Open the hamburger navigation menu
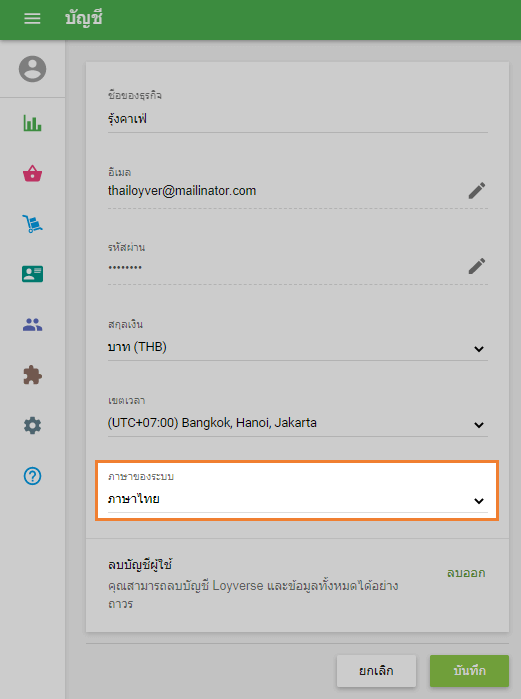Image resolution: width=521 pixels, height=699 pixels. click(x=32, y=18)
